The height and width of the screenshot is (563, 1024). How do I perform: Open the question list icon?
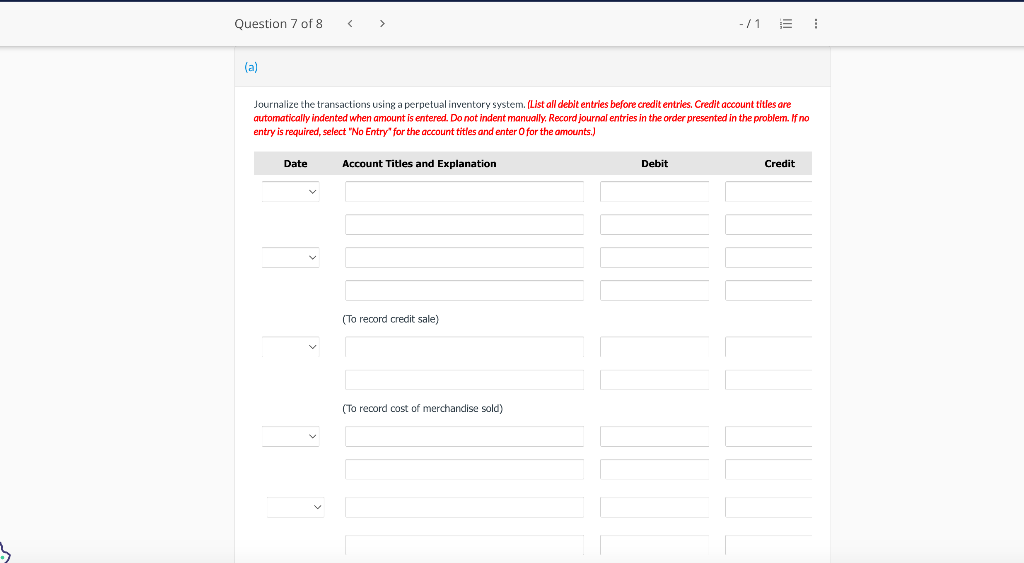pyautogui.click(x=786, y=24)
